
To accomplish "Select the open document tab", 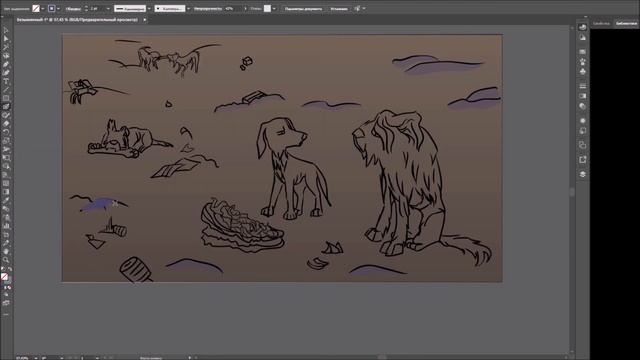I will click(78, 19).
